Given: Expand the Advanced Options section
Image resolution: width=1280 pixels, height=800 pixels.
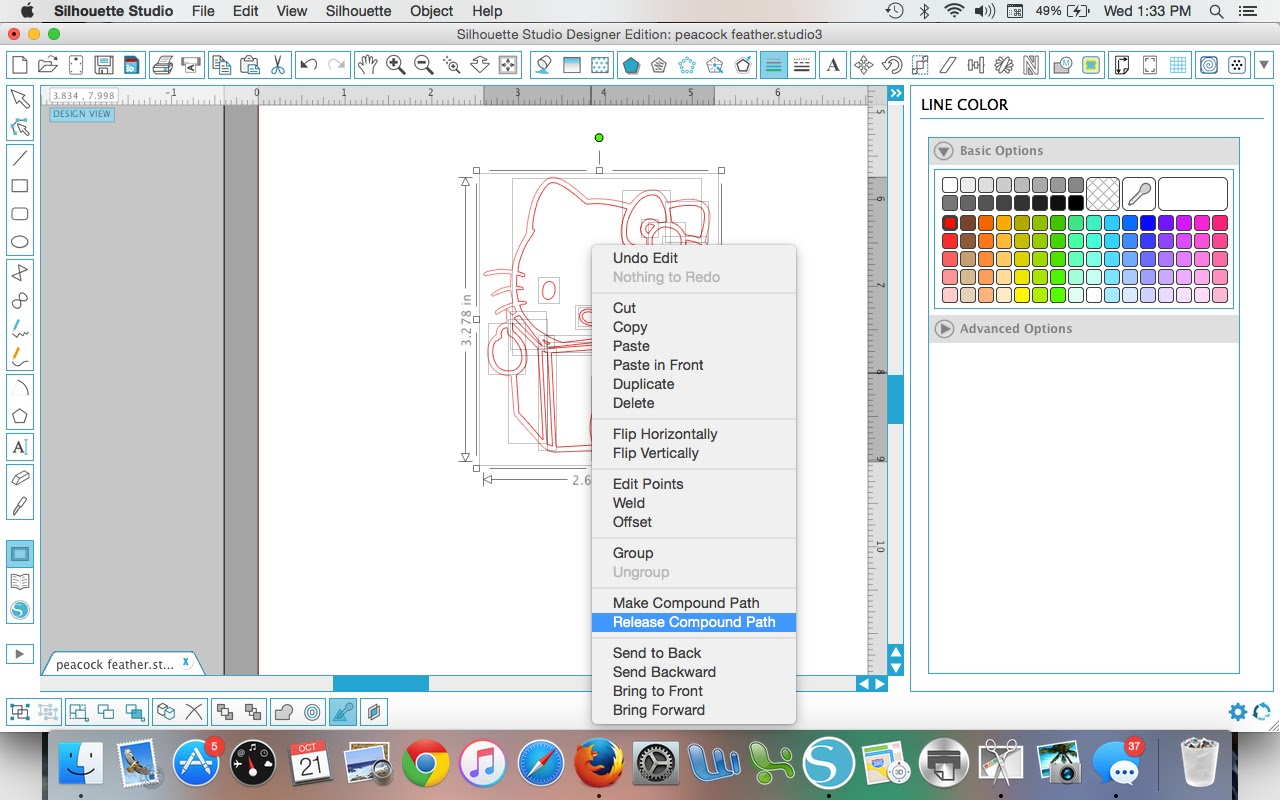Looking at the screenshot, I should 943,328.
